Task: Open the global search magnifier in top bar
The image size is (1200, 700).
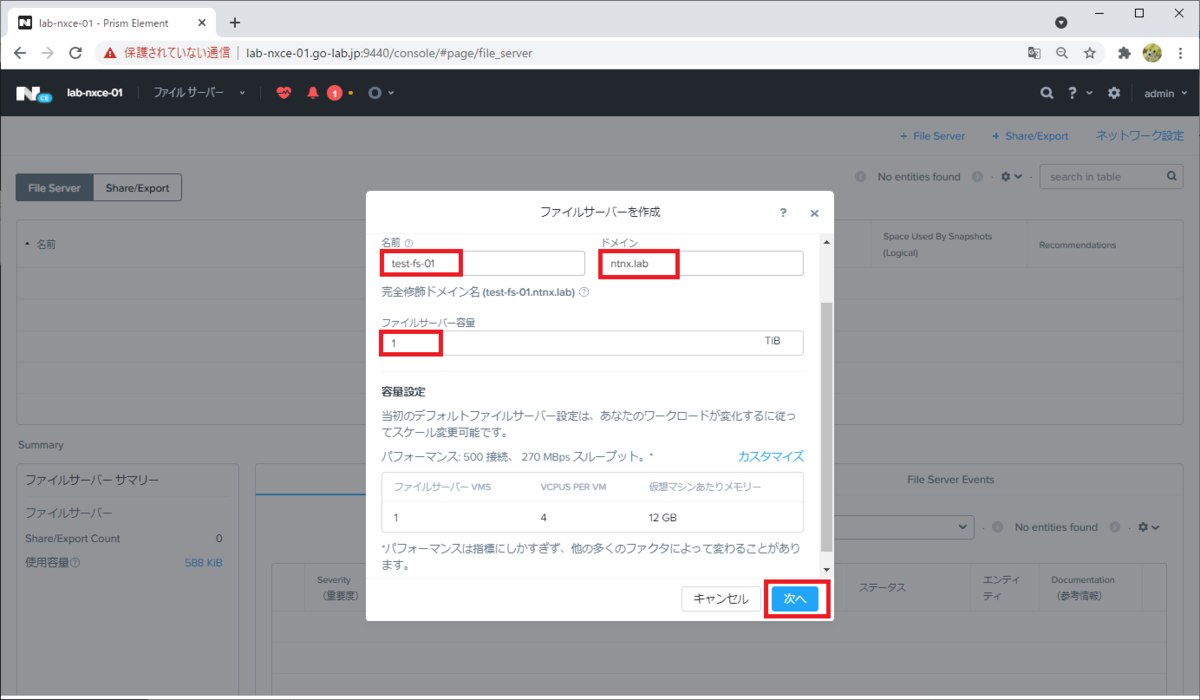Action: point(1046,93)
